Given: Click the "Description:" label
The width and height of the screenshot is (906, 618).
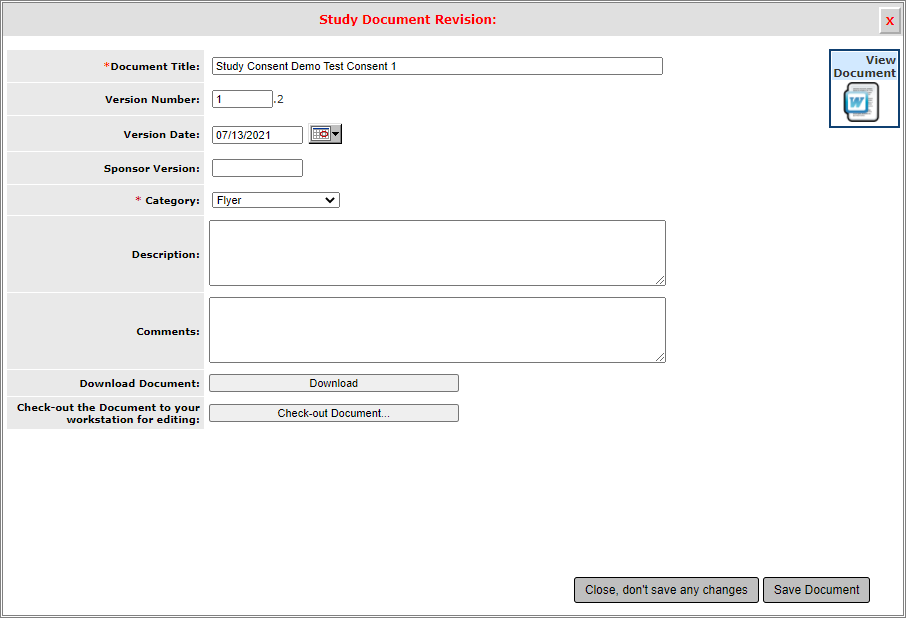Looking at the screenshot, I should [166, 255].
